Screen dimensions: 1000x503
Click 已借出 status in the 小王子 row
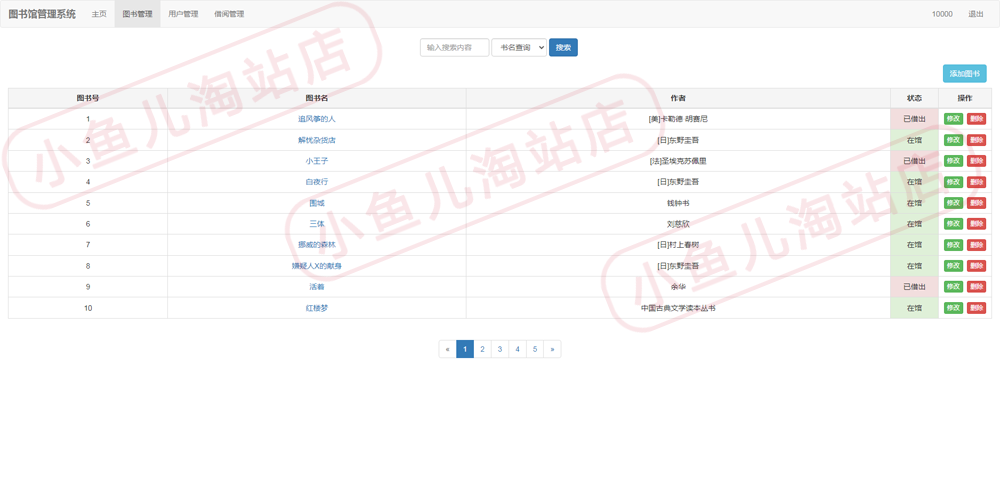915,161
